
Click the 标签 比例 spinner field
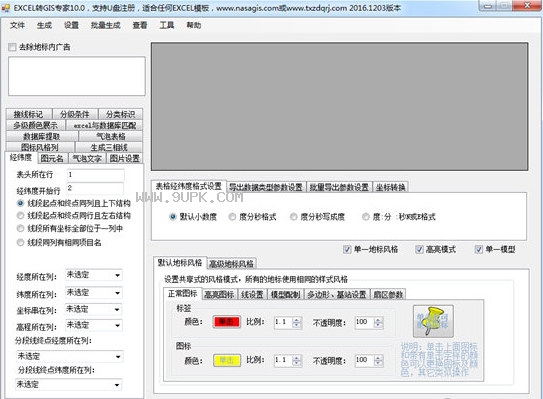click(287, 322)
